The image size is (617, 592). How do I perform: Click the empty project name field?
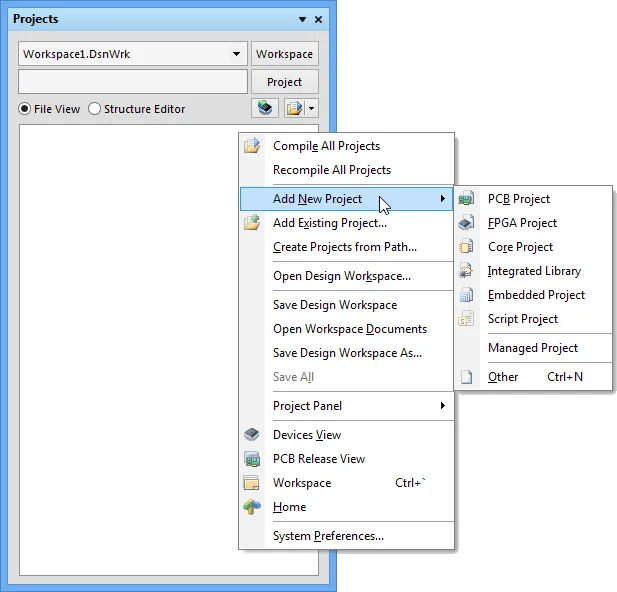point(133,82)
